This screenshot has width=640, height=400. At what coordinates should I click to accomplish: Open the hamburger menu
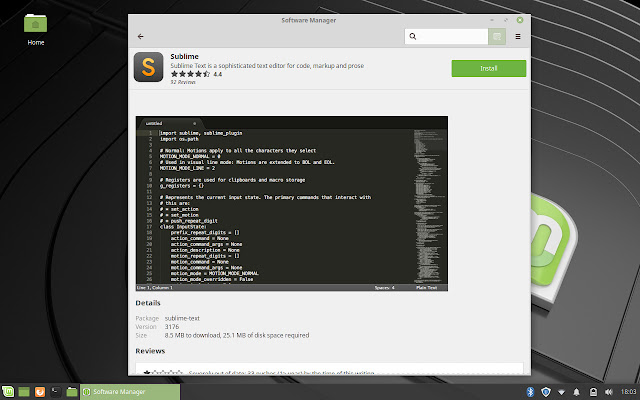click(518, 37)
